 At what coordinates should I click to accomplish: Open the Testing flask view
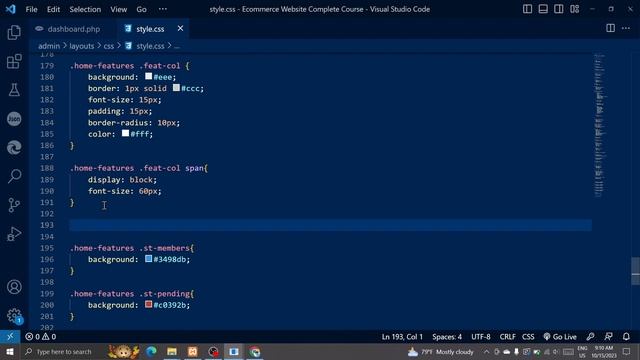[14, 90]
